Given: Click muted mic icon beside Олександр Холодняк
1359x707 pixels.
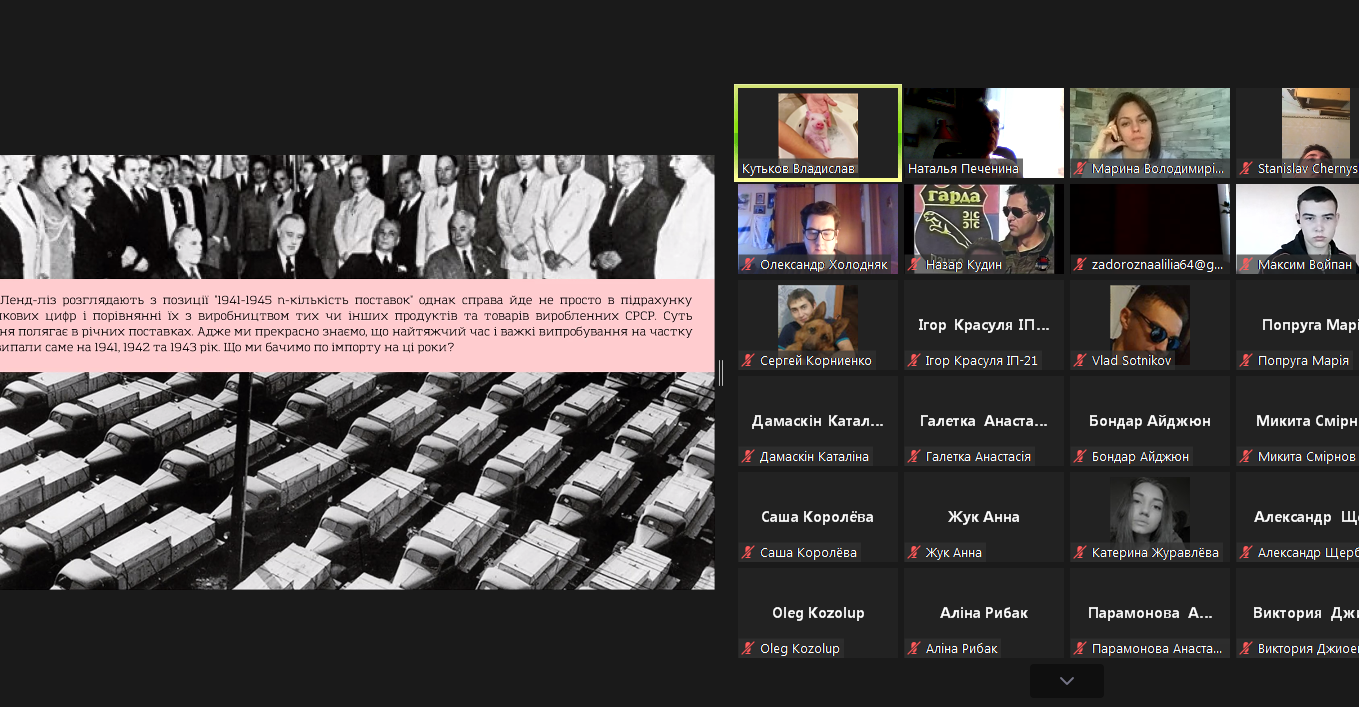Looking at the screenshot, I should click(x=748, y=265).
